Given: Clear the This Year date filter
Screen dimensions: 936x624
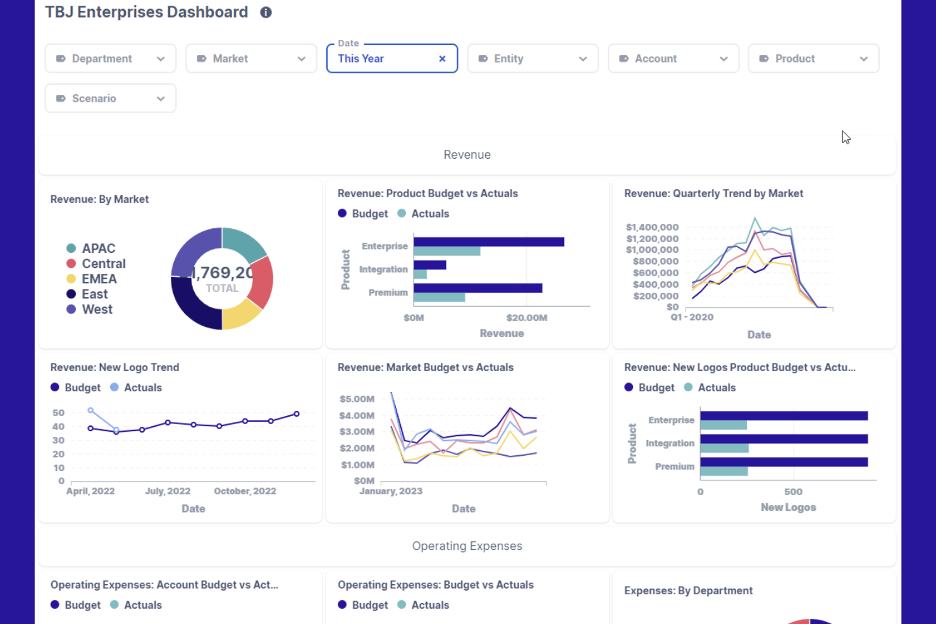Looking at the screenshot, I should [x=442, y=59].
